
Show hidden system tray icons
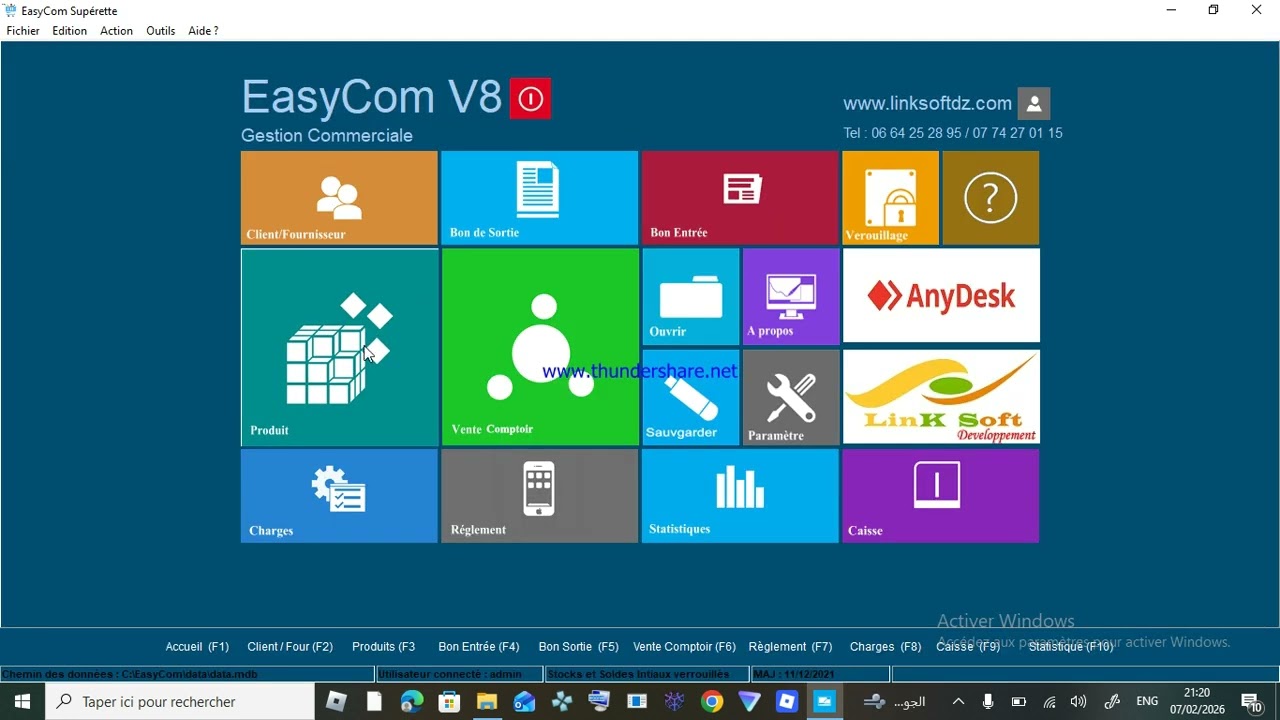point(958,702)
